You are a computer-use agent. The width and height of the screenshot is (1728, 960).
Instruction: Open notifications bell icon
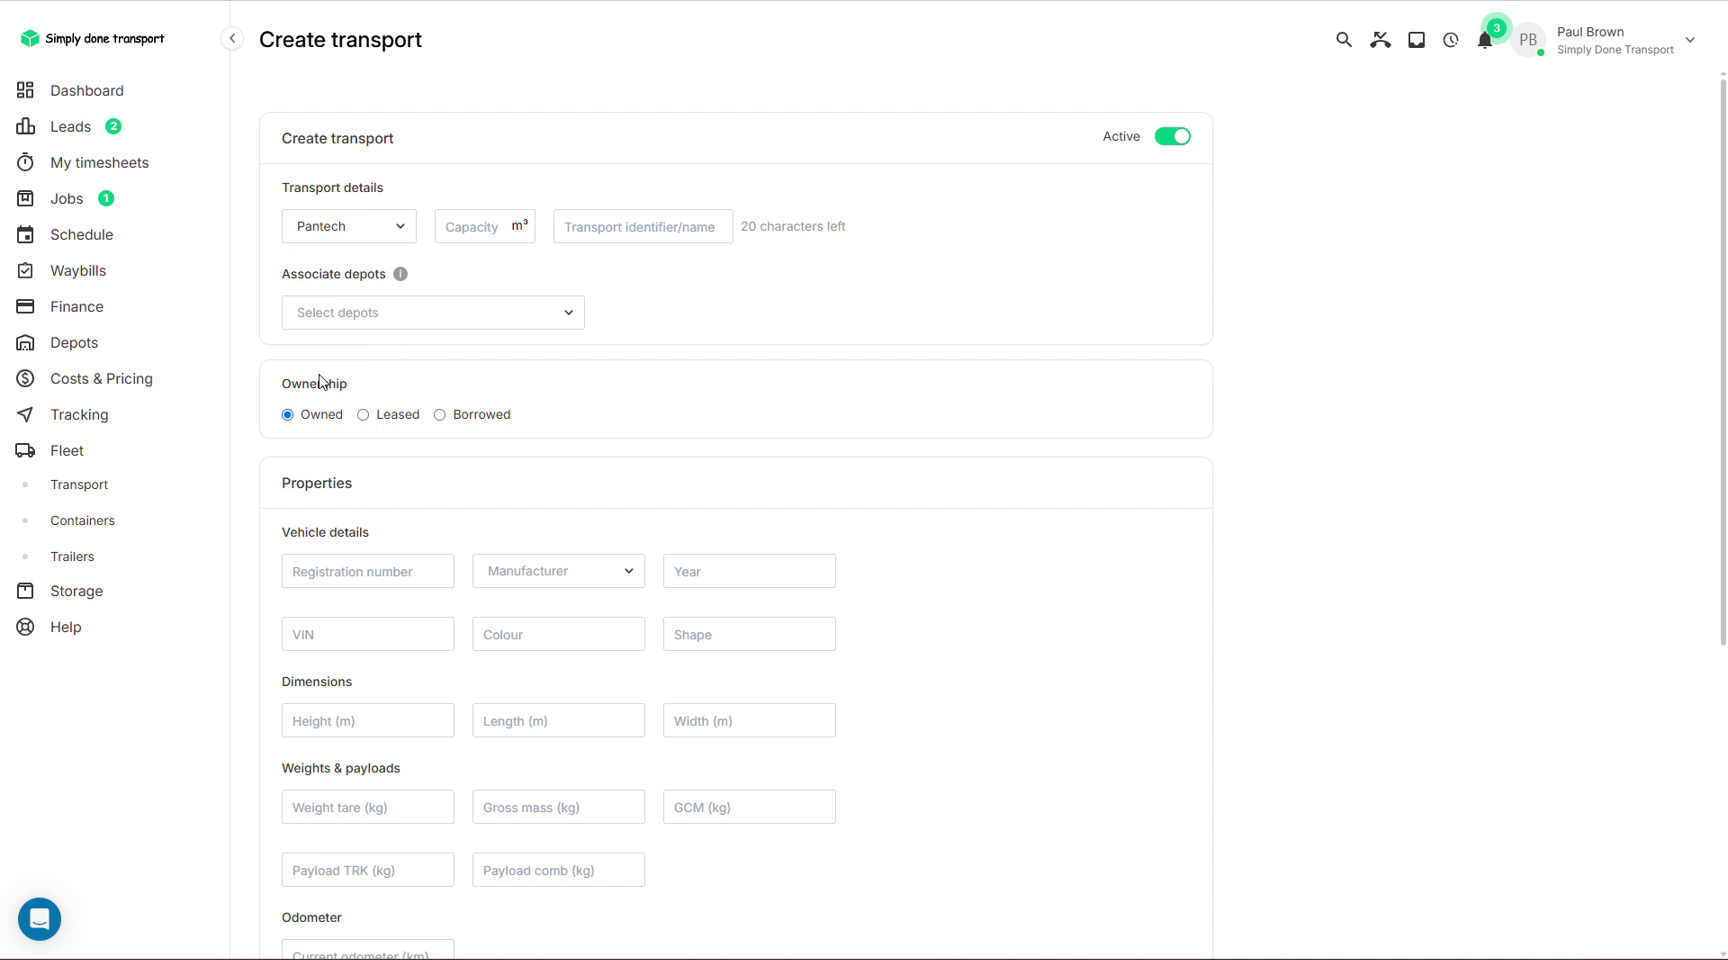point(1485,41)
